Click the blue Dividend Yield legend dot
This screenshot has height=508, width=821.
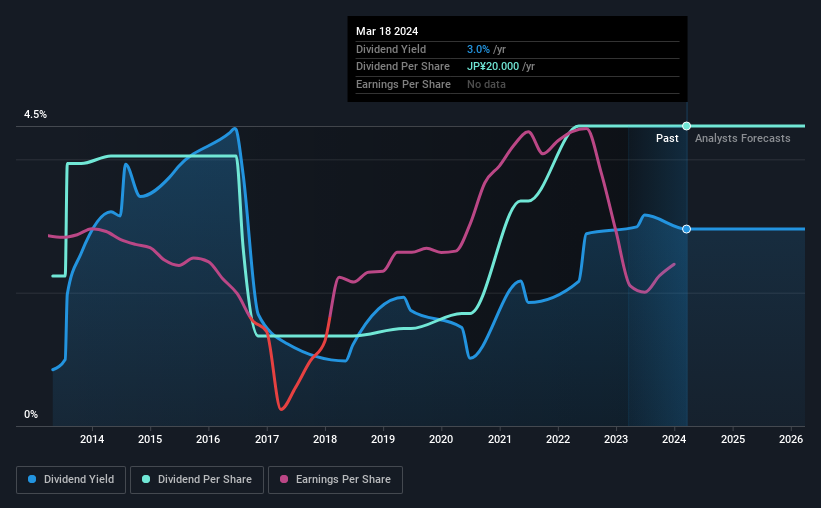pyautogui.click(x=32, y=479)
